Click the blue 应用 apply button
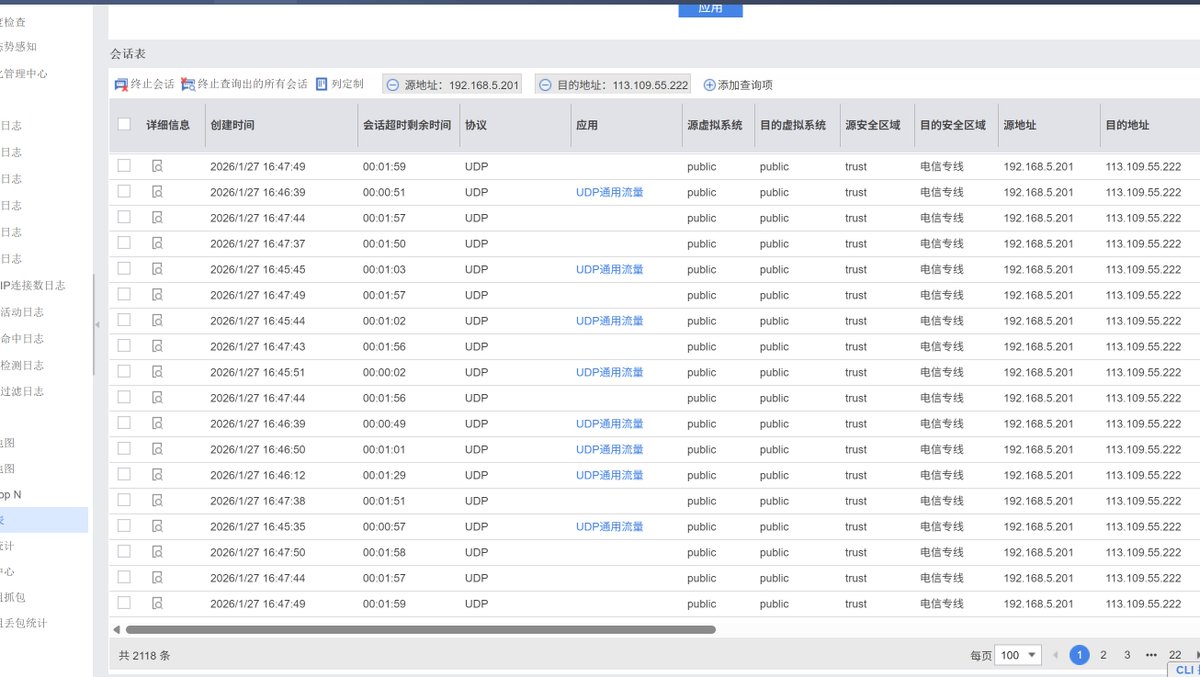The image size is (1200, 677). point(710,9)
